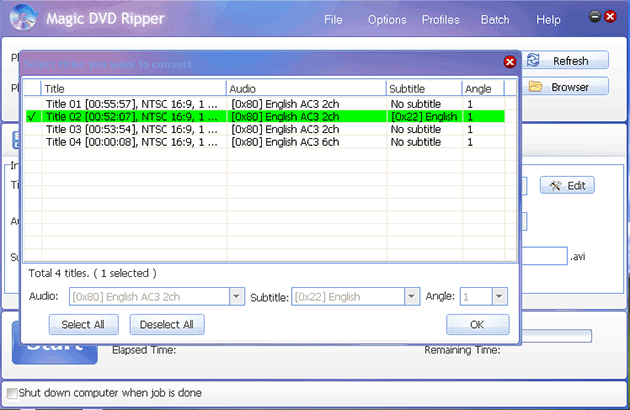The width and height of the screenshot is (630, 410).
Task: Uncheck the Title 02 checkmark
Action: tap(31, 117)
